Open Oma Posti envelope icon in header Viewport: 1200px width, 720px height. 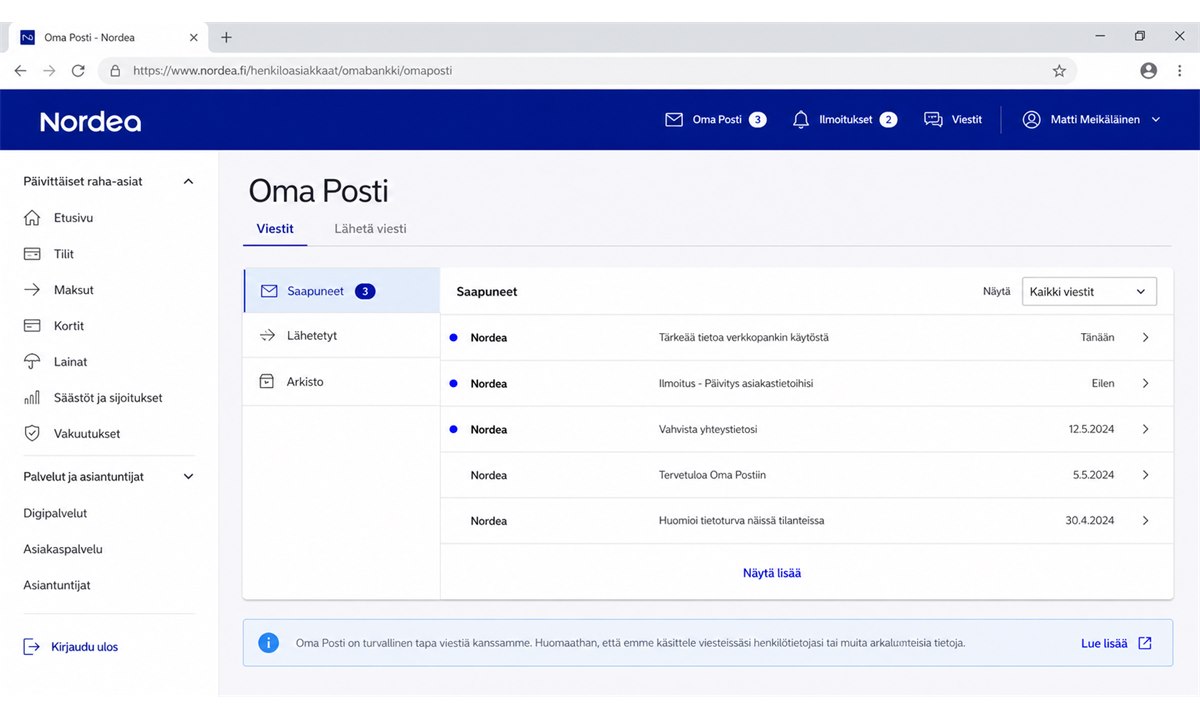tap(674, 119)
